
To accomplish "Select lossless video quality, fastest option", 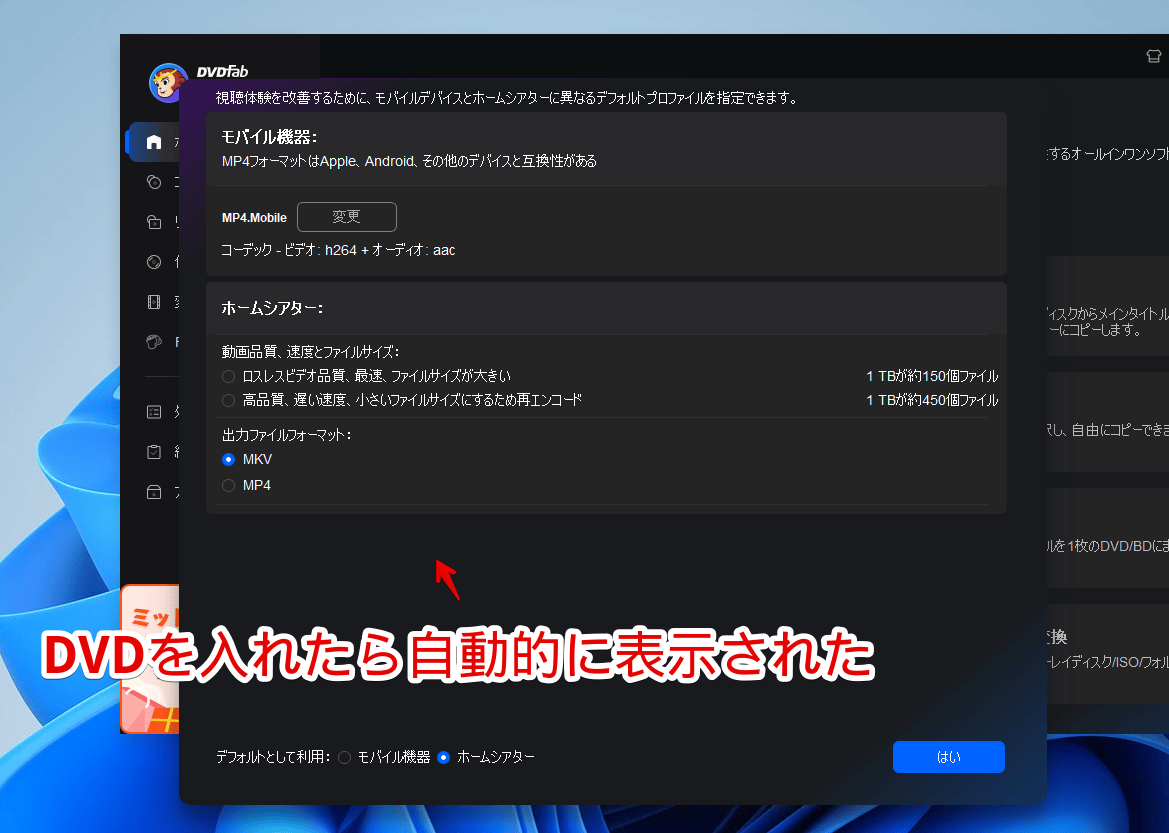I will pyautogui.click(x=228, y=377).
